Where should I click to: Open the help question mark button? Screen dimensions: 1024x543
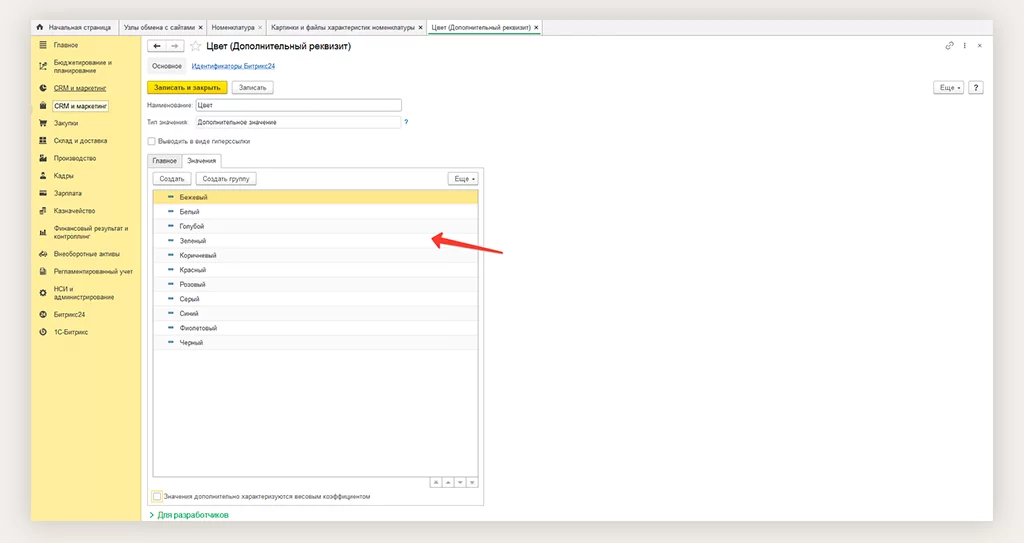point(976,88)
